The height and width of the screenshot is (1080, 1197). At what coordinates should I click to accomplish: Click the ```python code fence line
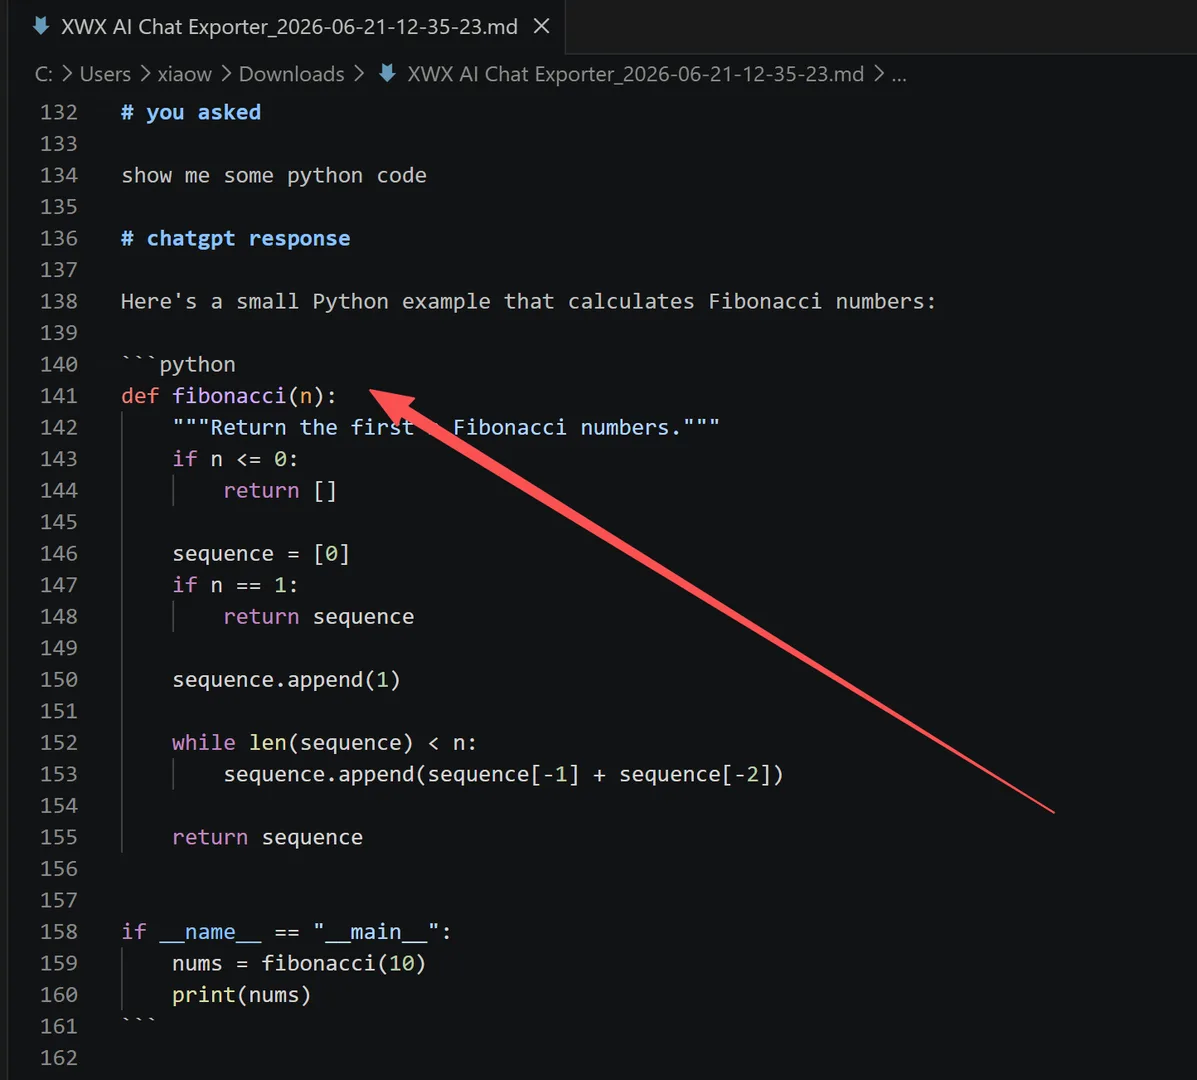click(x=179, y=364)
